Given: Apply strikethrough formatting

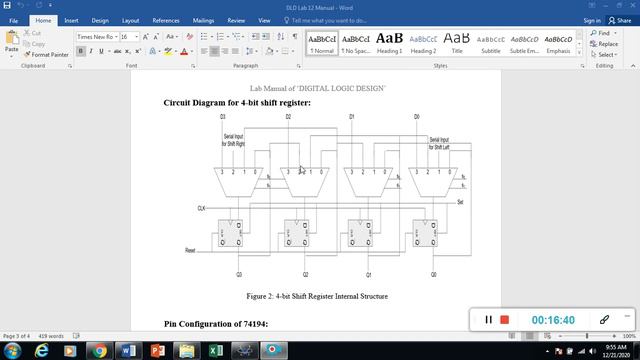Looking at the screenshot, I should [118, 51].
